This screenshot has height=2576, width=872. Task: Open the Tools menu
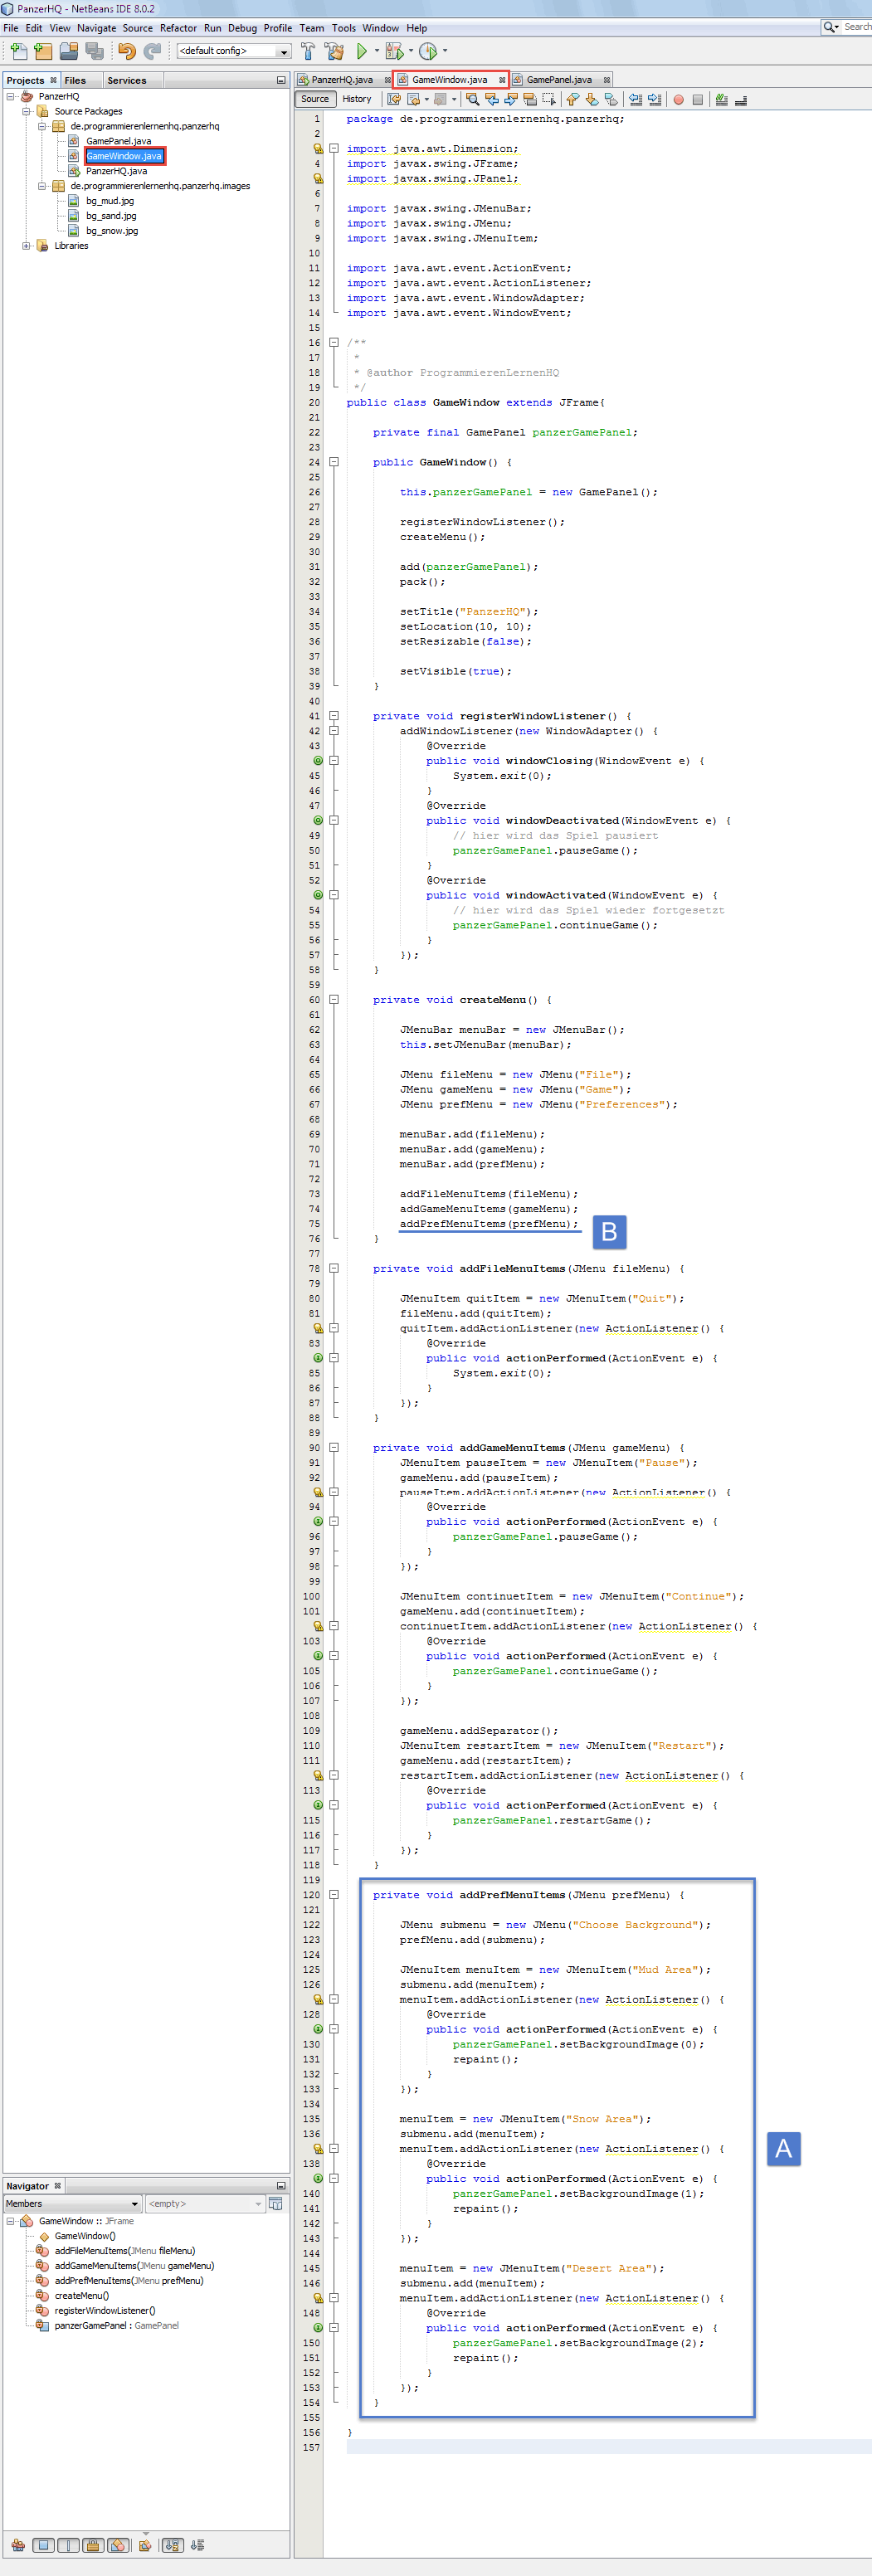(343, 28)
